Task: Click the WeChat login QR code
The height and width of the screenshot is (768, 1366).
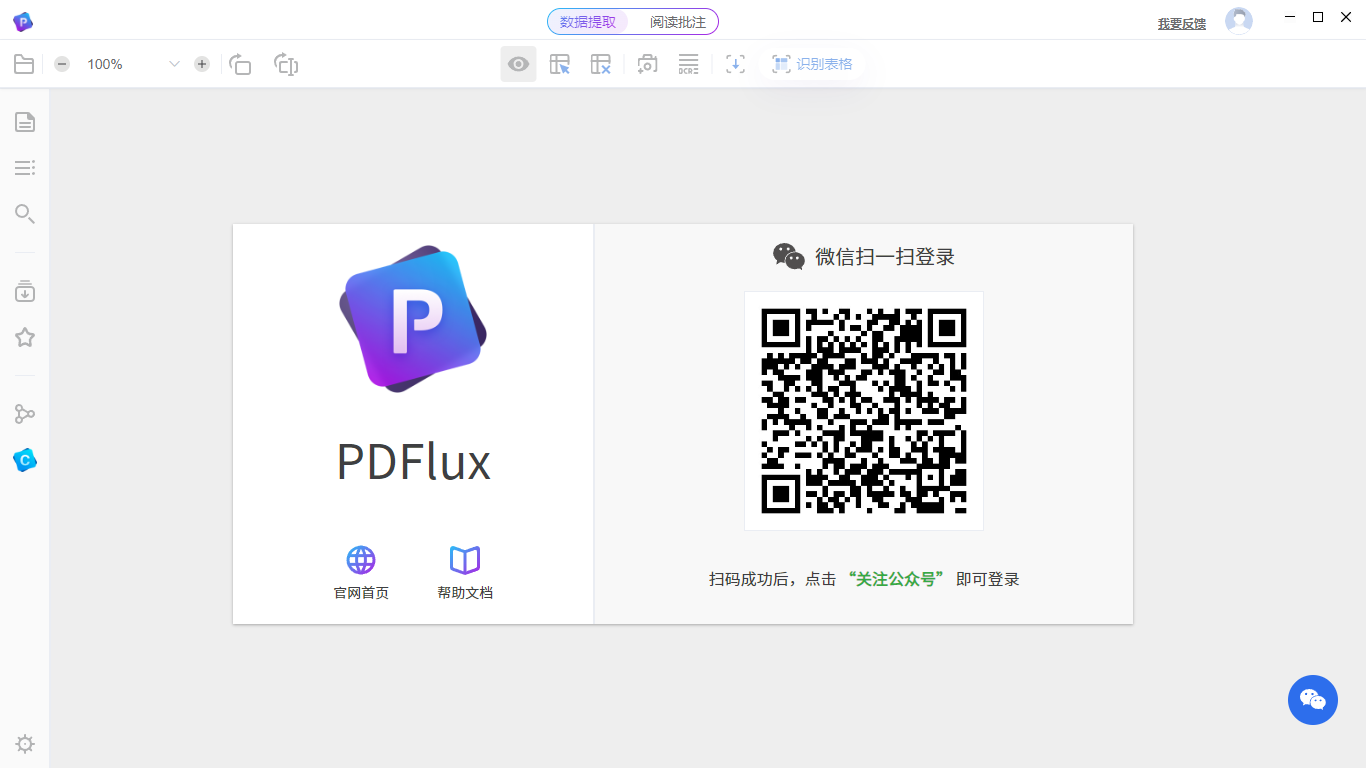Action: tap(864, 411)
